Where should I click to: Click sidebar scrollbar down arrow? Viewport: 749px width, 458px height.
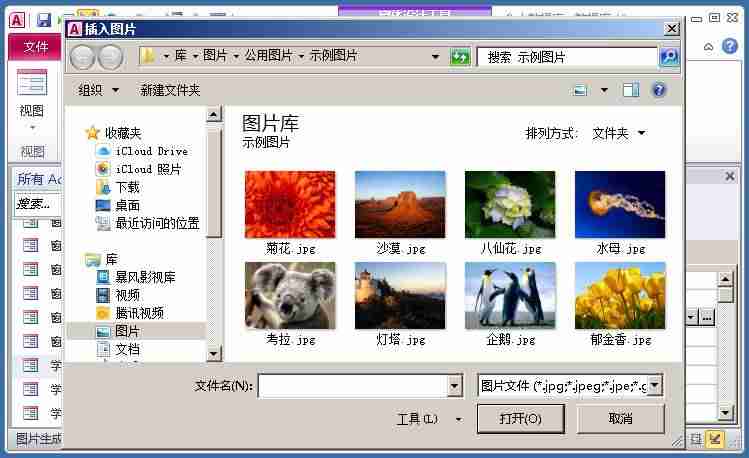point(214,353)
